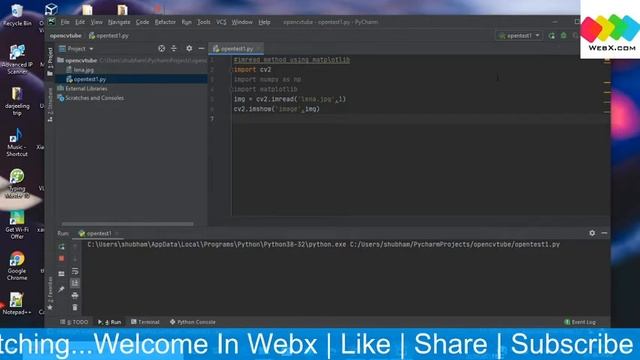The height and width of the screenshot is (360, 640).
Task: Click the Project panel horizontal scrollbar
Action: (x=127, y=224)
